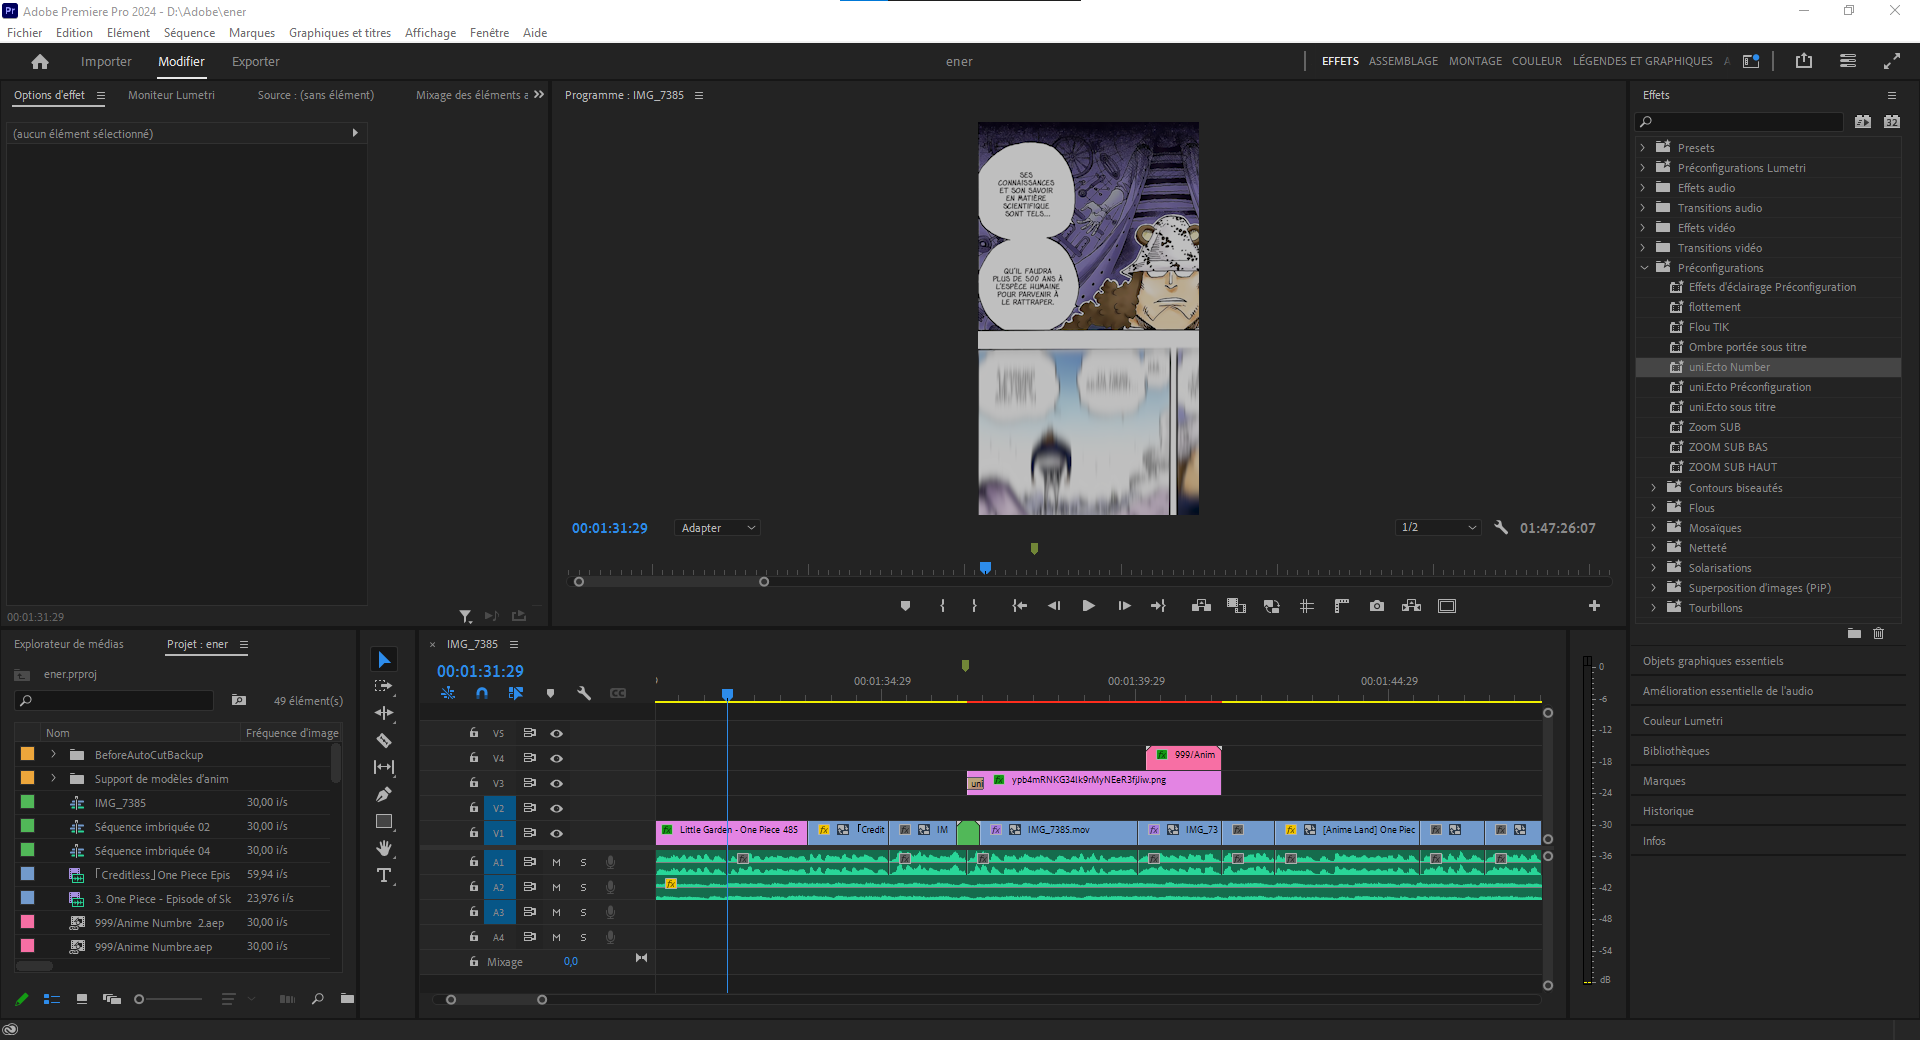Image resolution: width=1920 pixels, height=1040 pixels.
Task: Expand Support de modèles d'anim bin
Action: (54, 779)
